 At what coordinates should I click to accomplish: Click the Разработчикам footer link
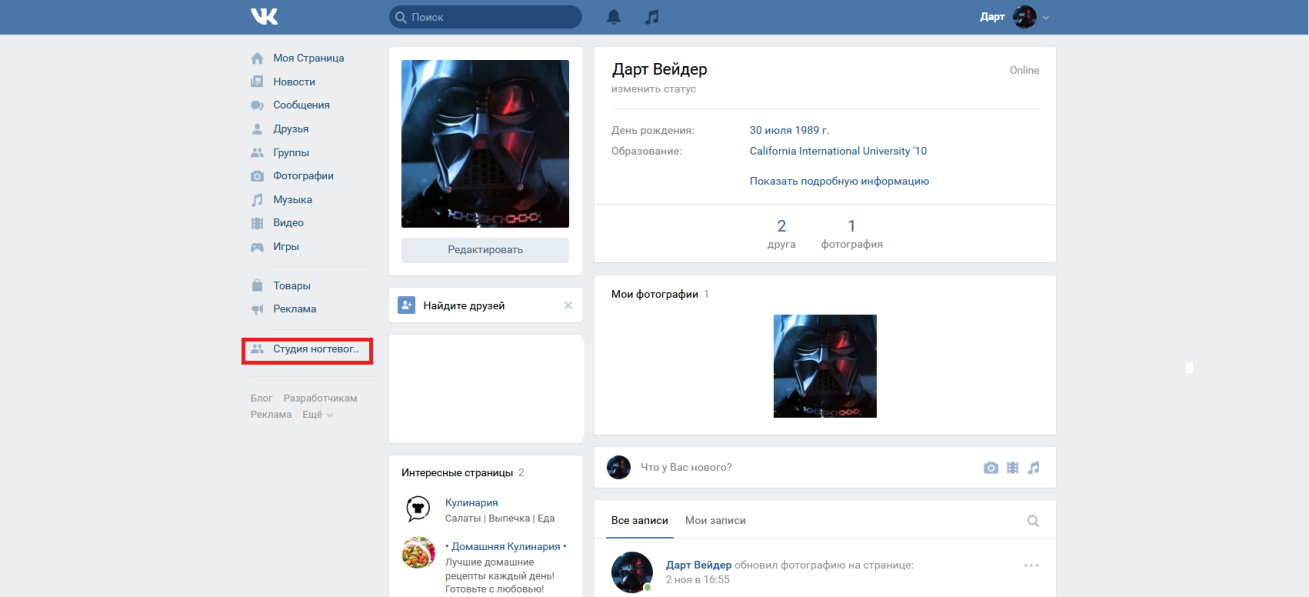(320, 398)
